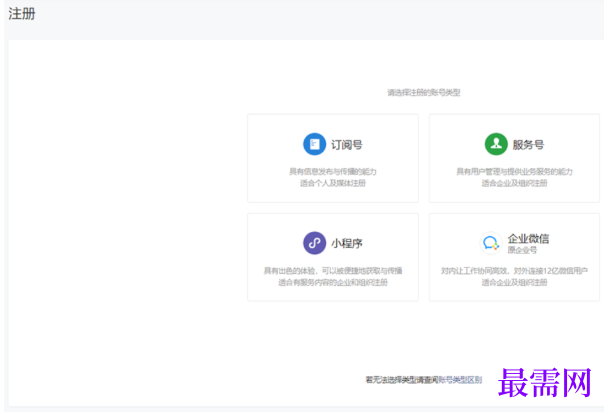
Task: Click the blue 订阅号 subscription account icon
Action: click(314, 144)
